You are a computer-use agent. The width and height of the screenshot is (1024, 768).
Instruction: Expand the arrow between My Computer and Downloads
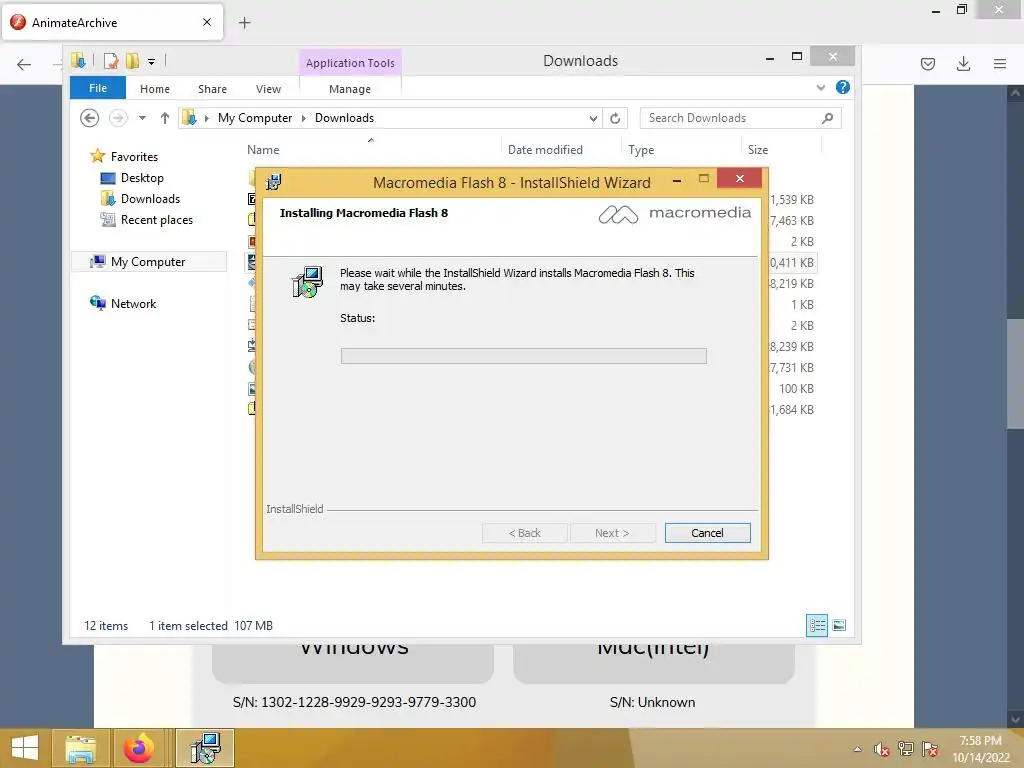304,118
